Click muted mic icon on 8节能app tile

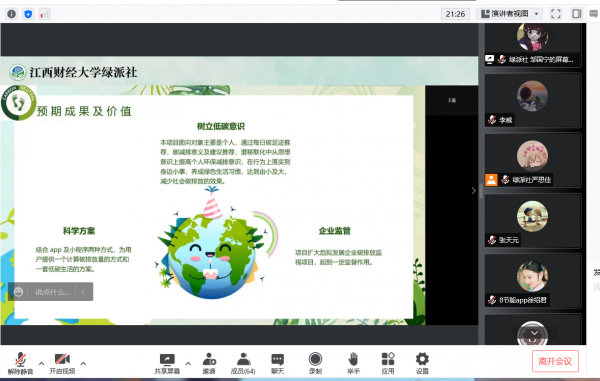(x=492, y=300)
